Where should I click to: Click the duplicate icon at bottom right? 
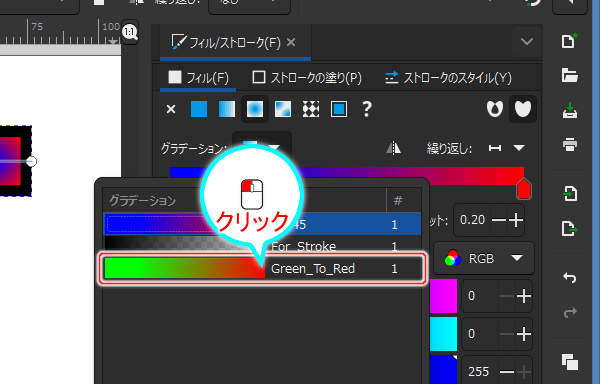[570, 362]
